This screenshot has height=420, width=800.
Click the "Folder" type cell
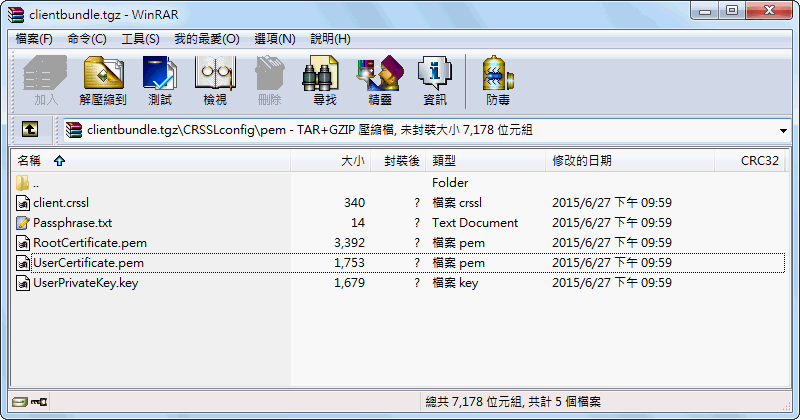[449, 183]
